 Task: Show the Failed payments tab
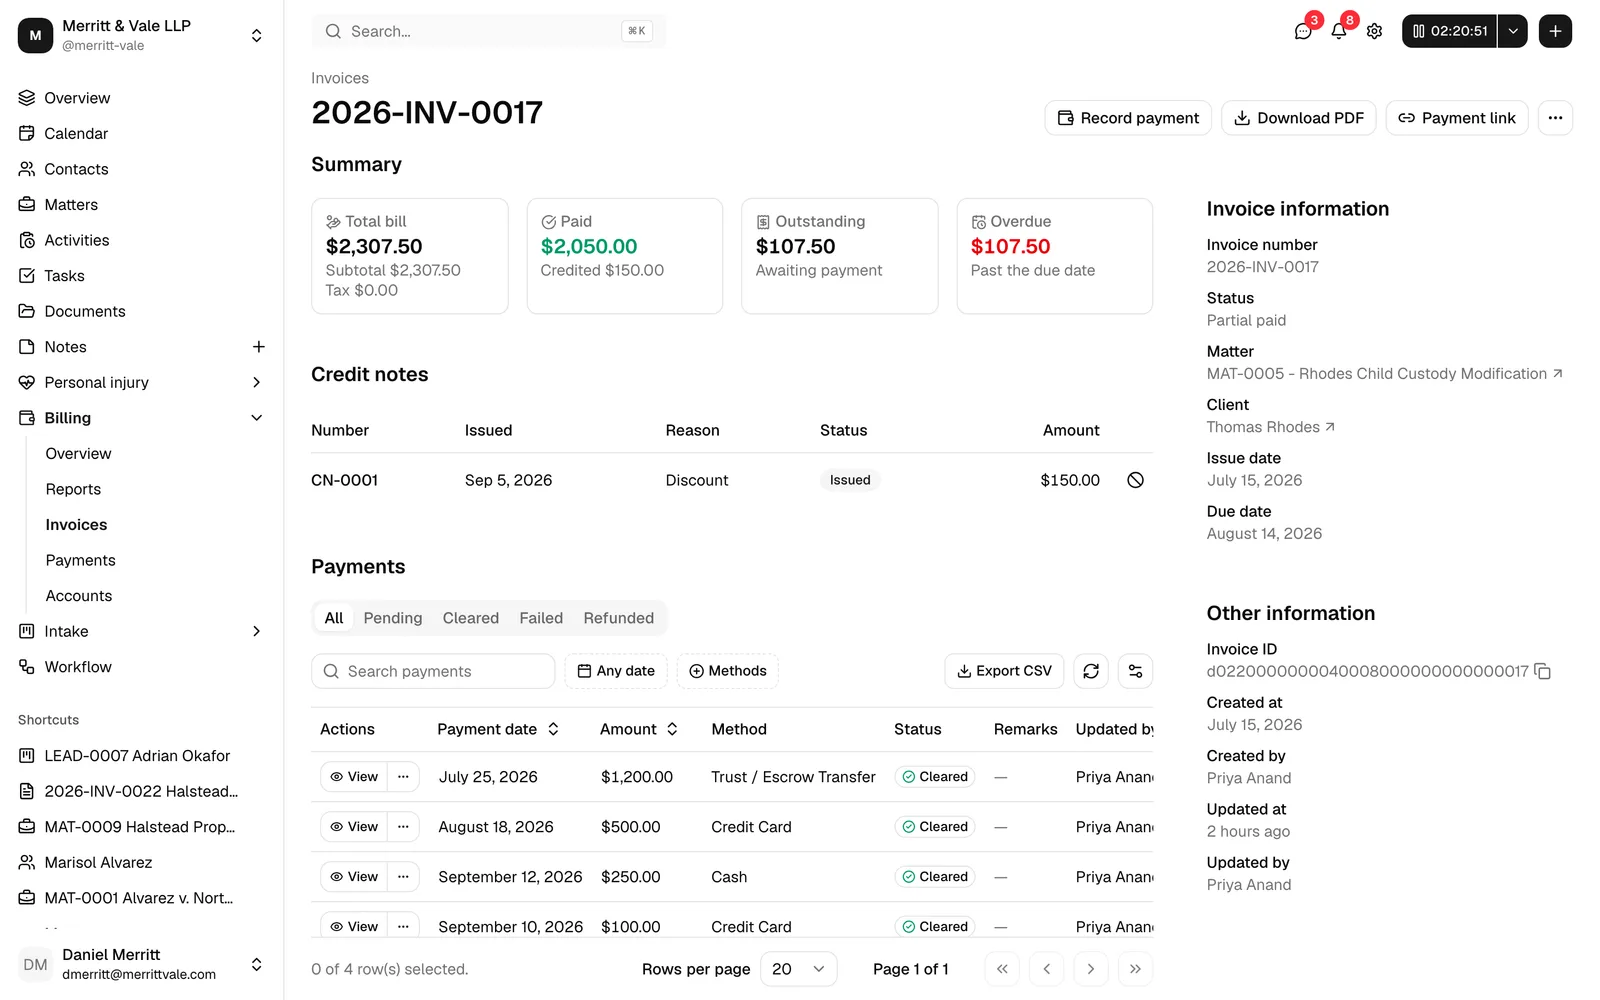click(x=541, y=618)
